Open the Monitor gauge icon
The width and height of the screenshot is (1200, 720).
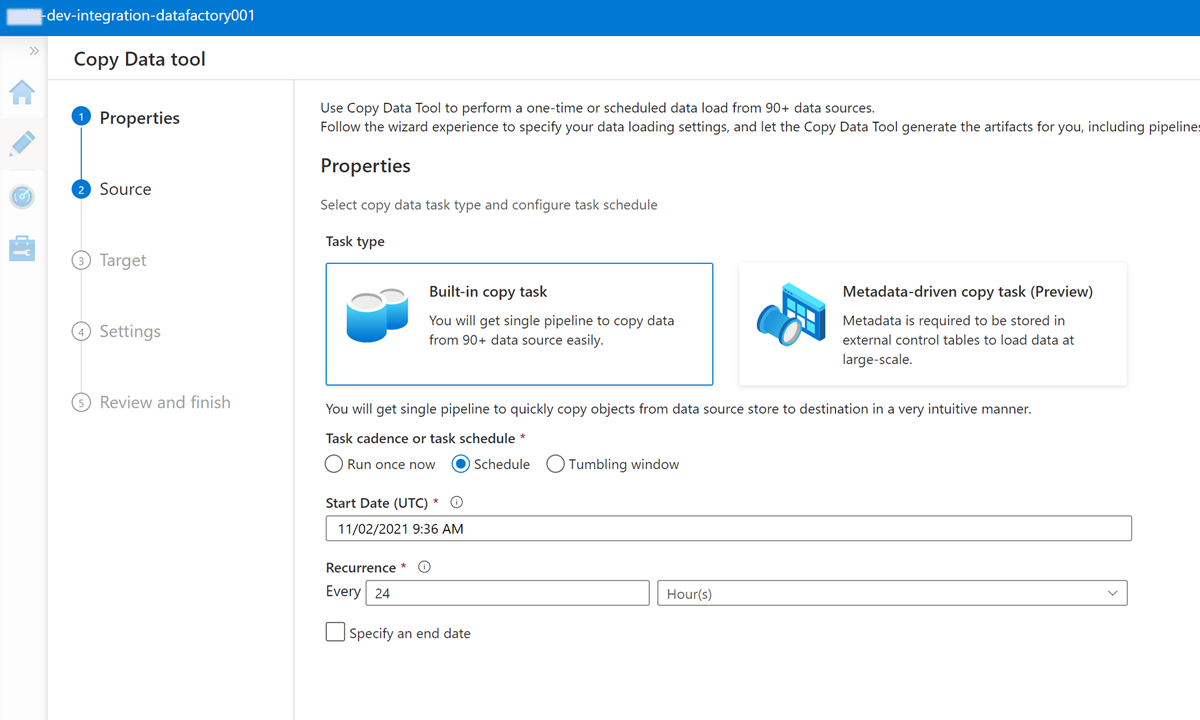click(x=22, y=196)
